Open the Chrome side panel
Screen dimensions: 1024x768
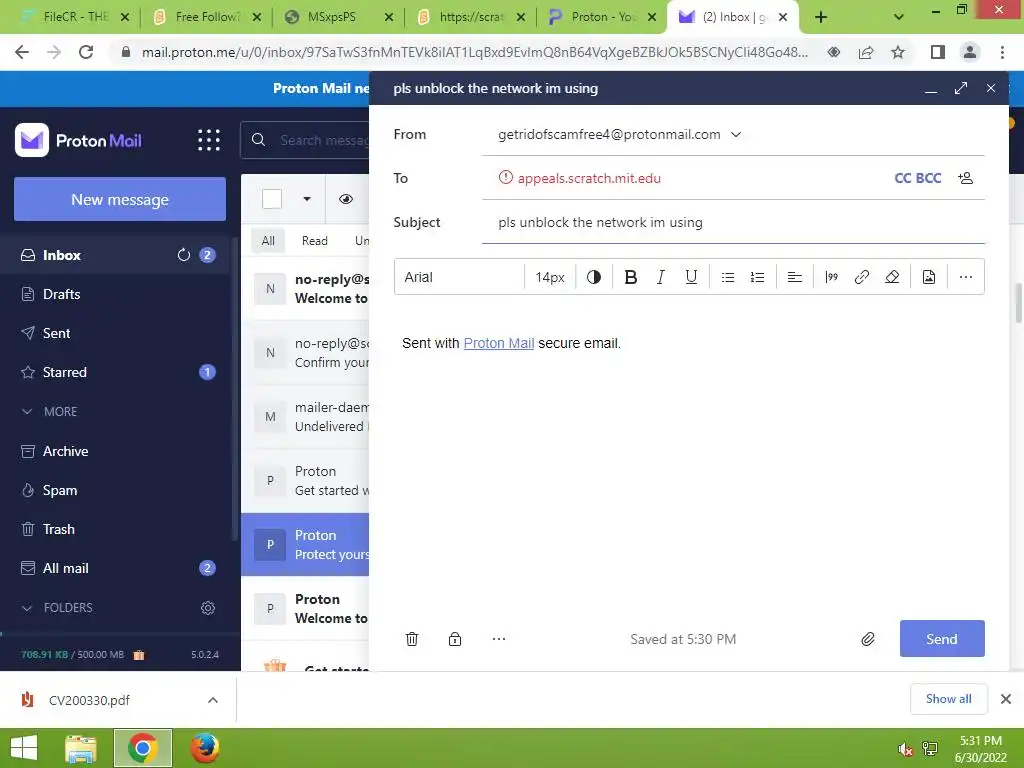click(938, 52)
